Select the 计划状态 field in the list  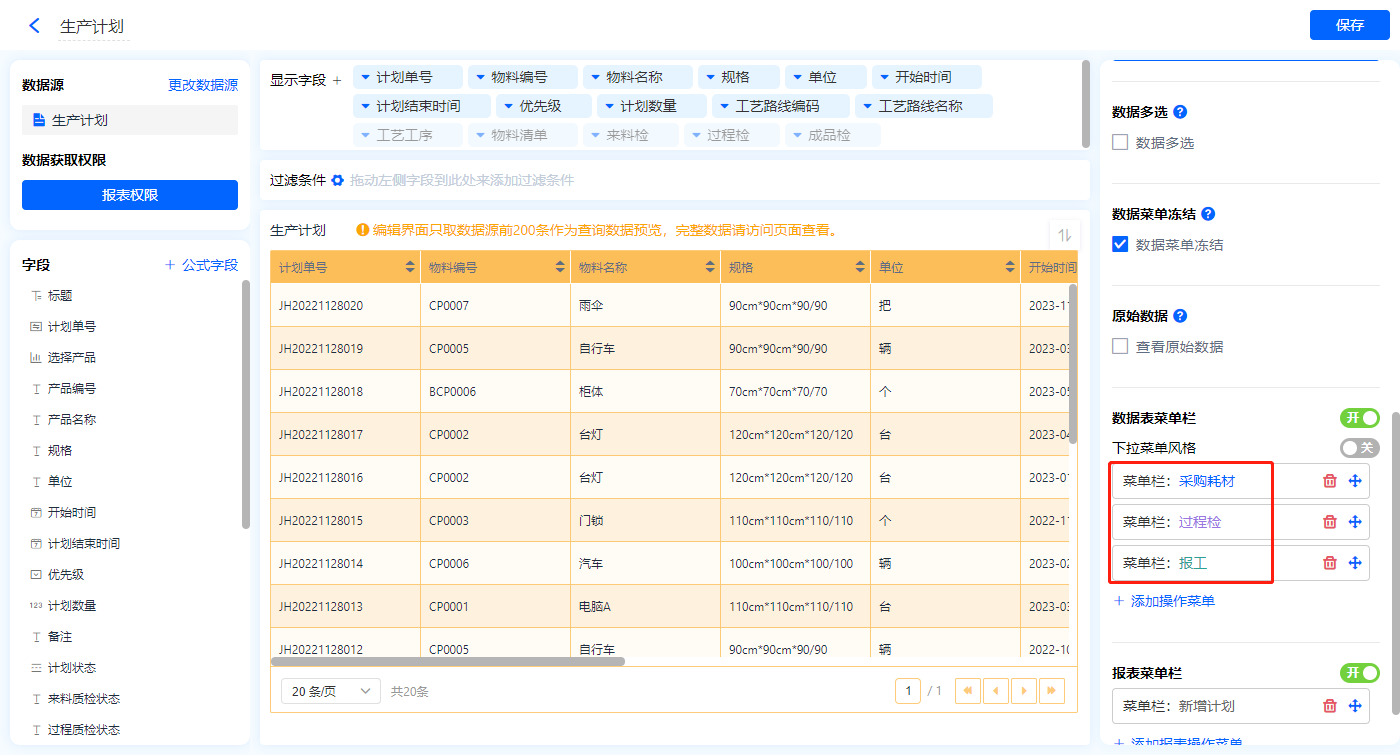tap(72, 668)
